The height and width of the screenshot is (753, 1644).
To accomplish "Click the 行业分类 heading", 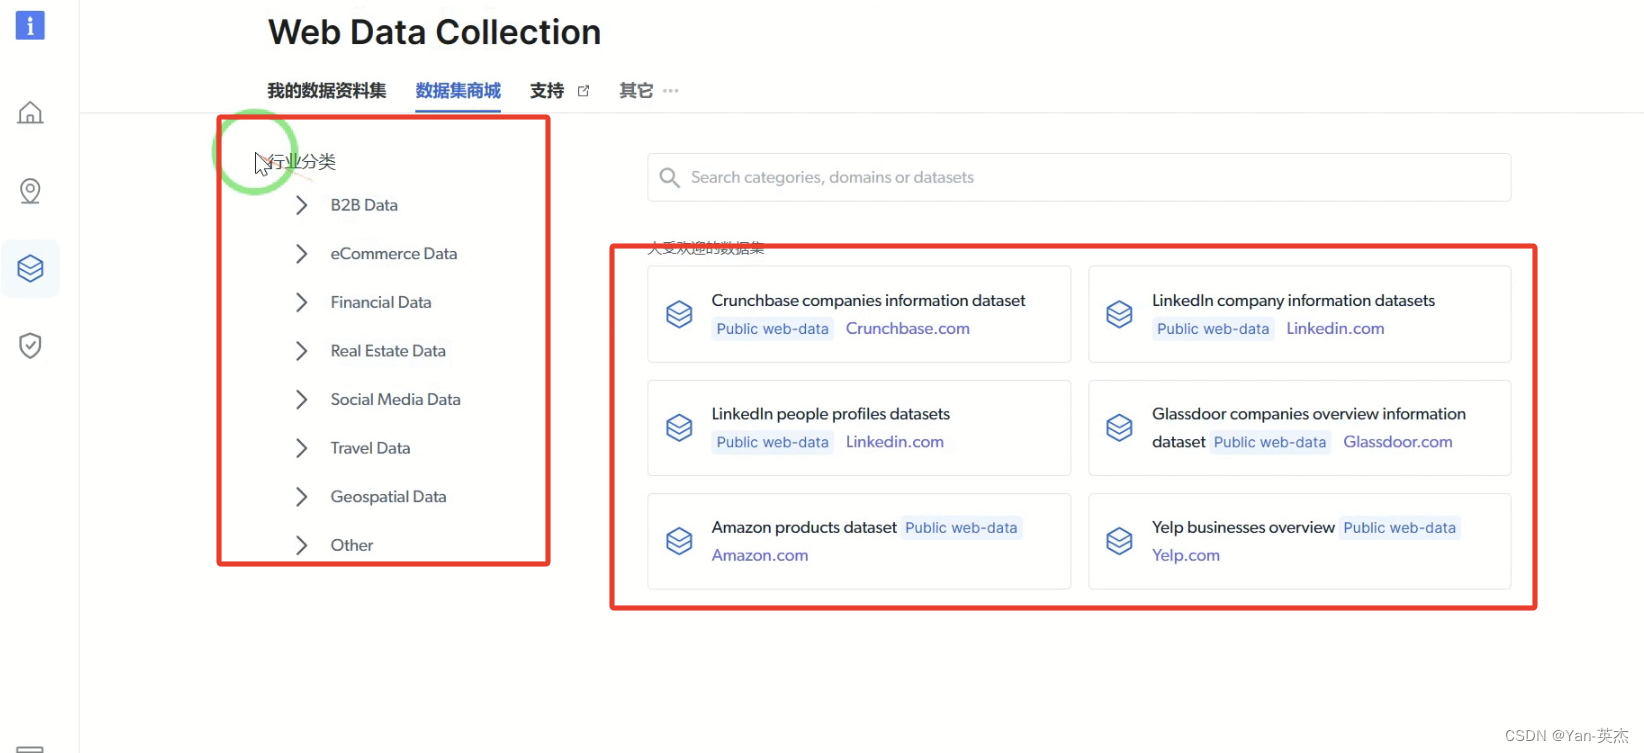I will coord(301,162).
